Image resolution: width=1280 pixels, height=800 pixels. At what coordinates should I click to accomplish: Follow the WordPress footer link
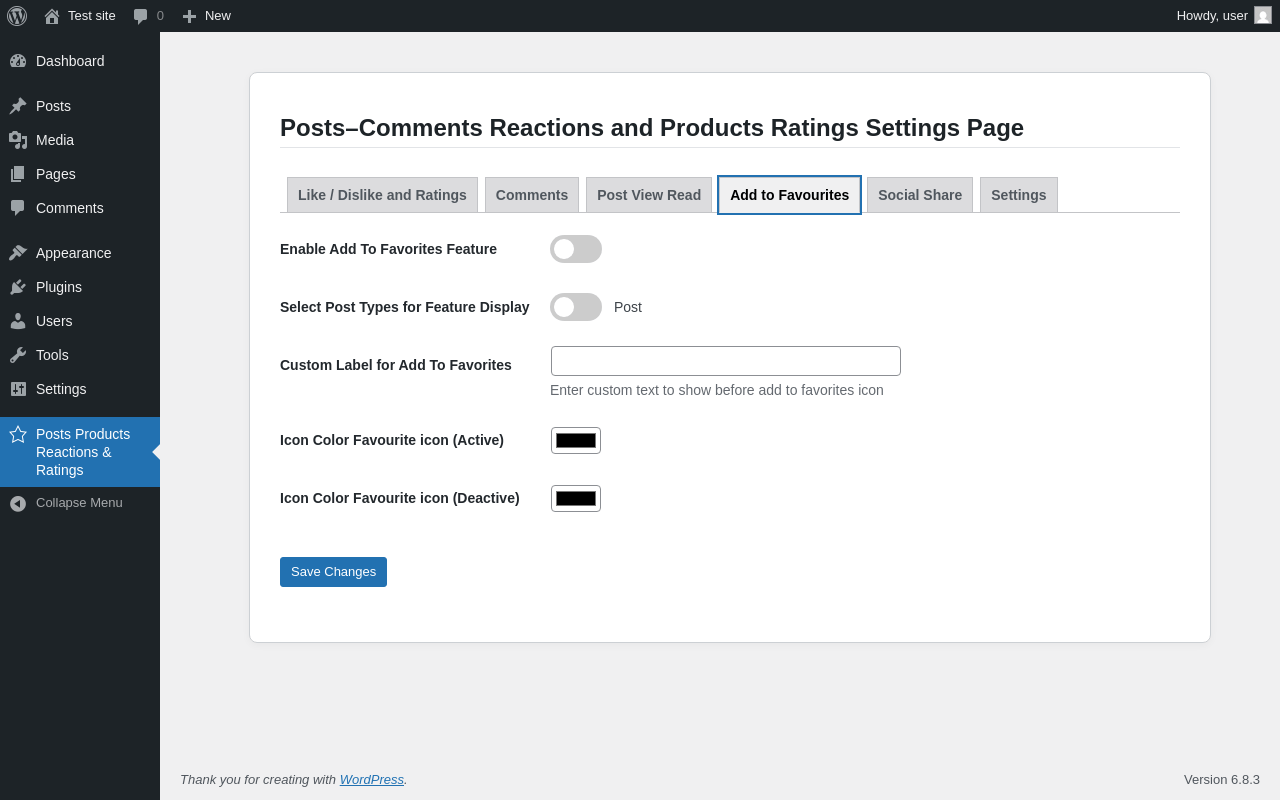tap(372, 779)
